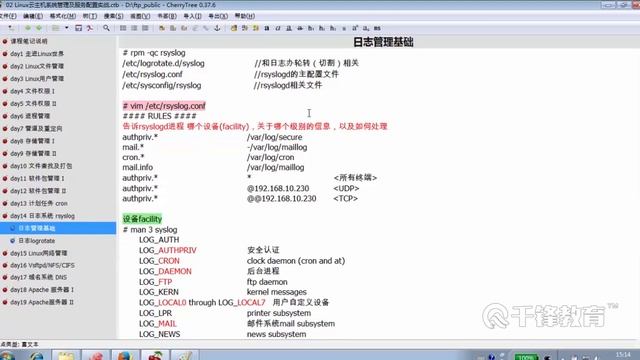Select the day13 计划任务 cron node
The image size is (640, 360).
pos(39,203)
